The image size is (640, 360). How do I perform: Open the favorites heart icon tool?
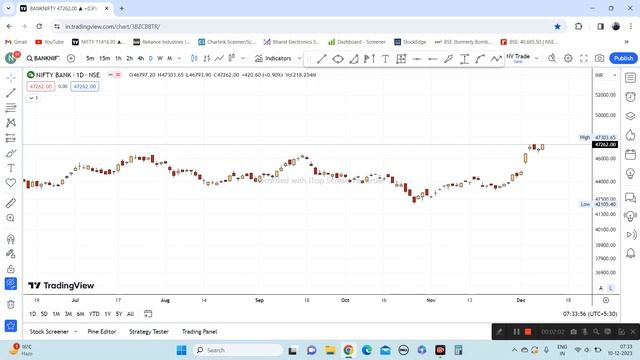tap(11, 183)
